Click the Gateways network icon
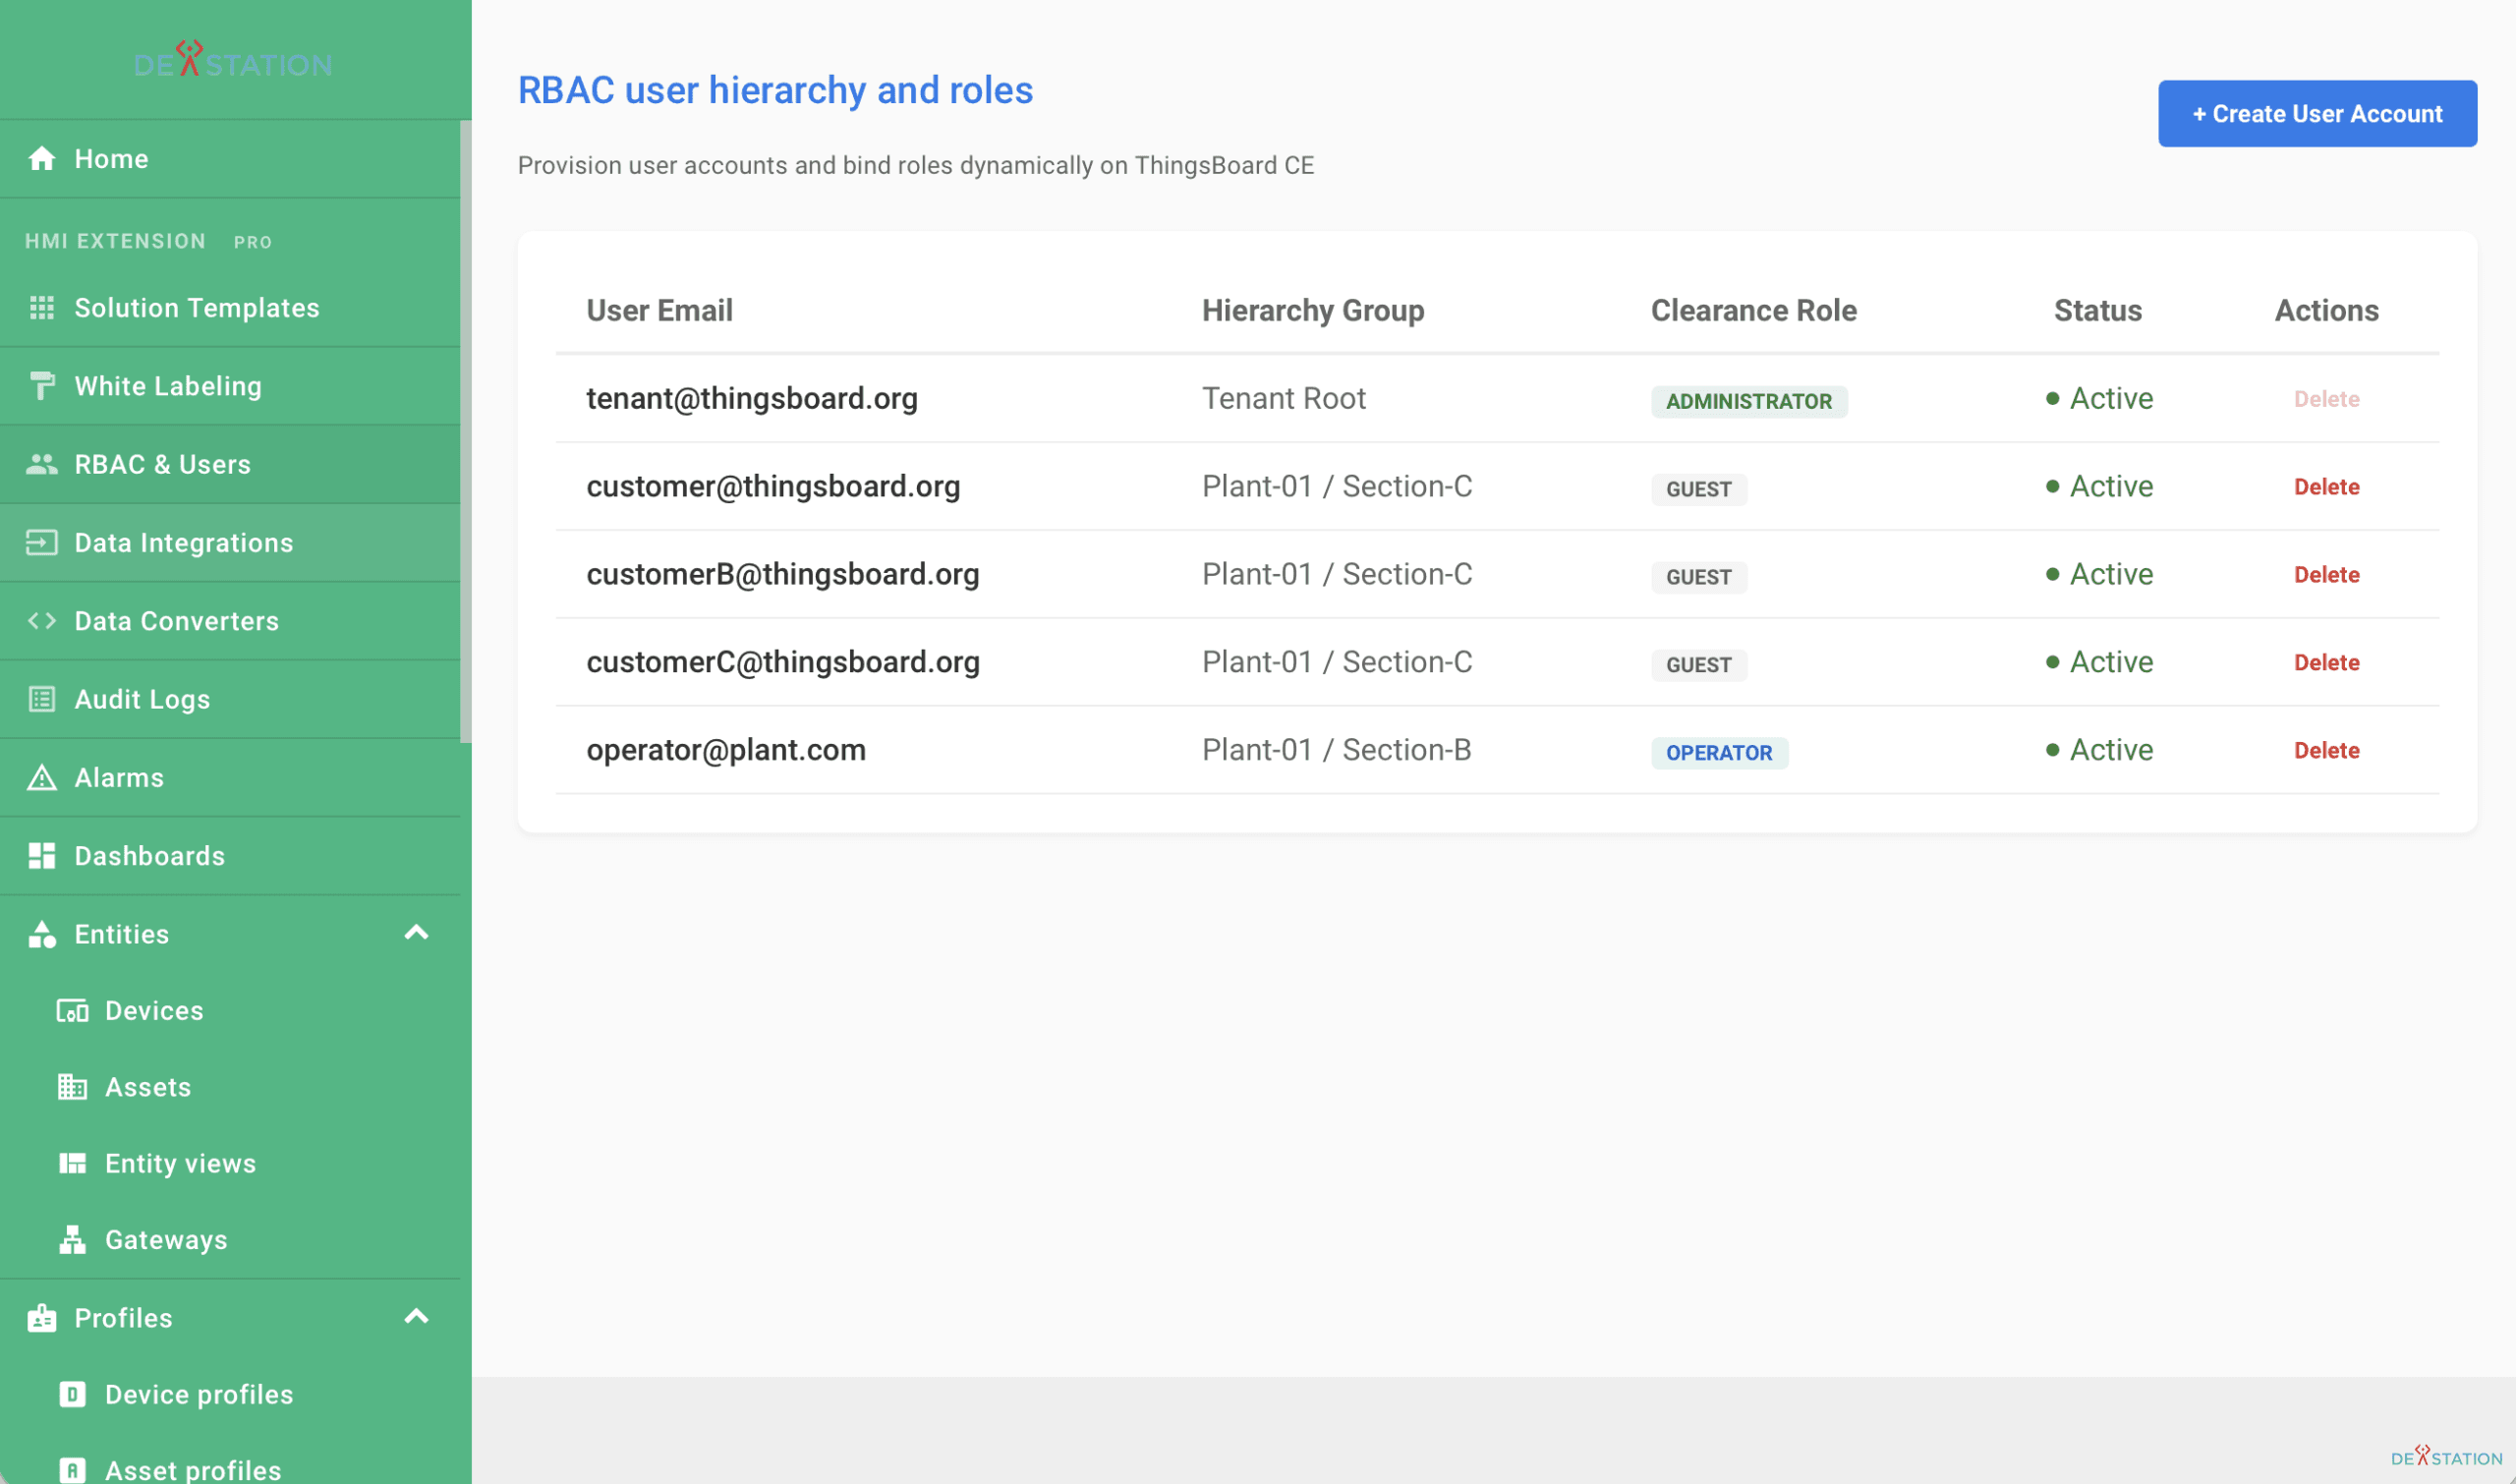2516x1484 pixels. pos(72,1239)
